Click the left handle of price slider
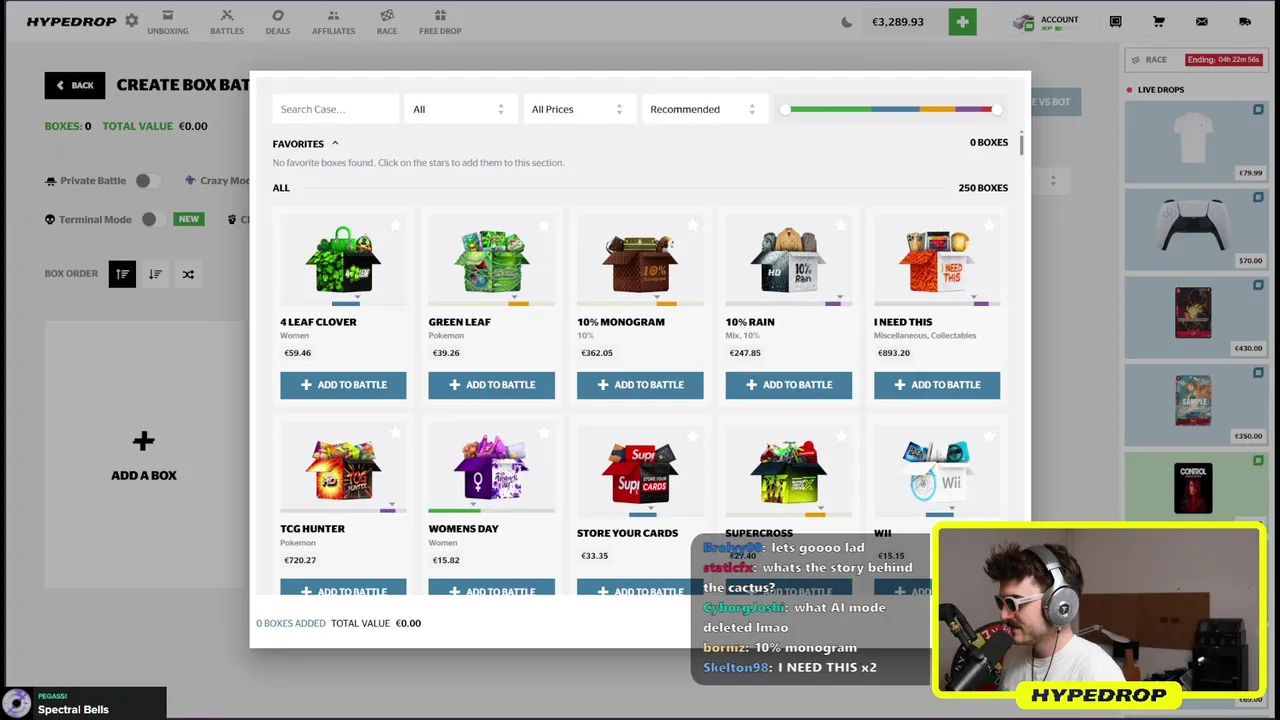Viewport: 1280px width, 720px height. (785, 109)
